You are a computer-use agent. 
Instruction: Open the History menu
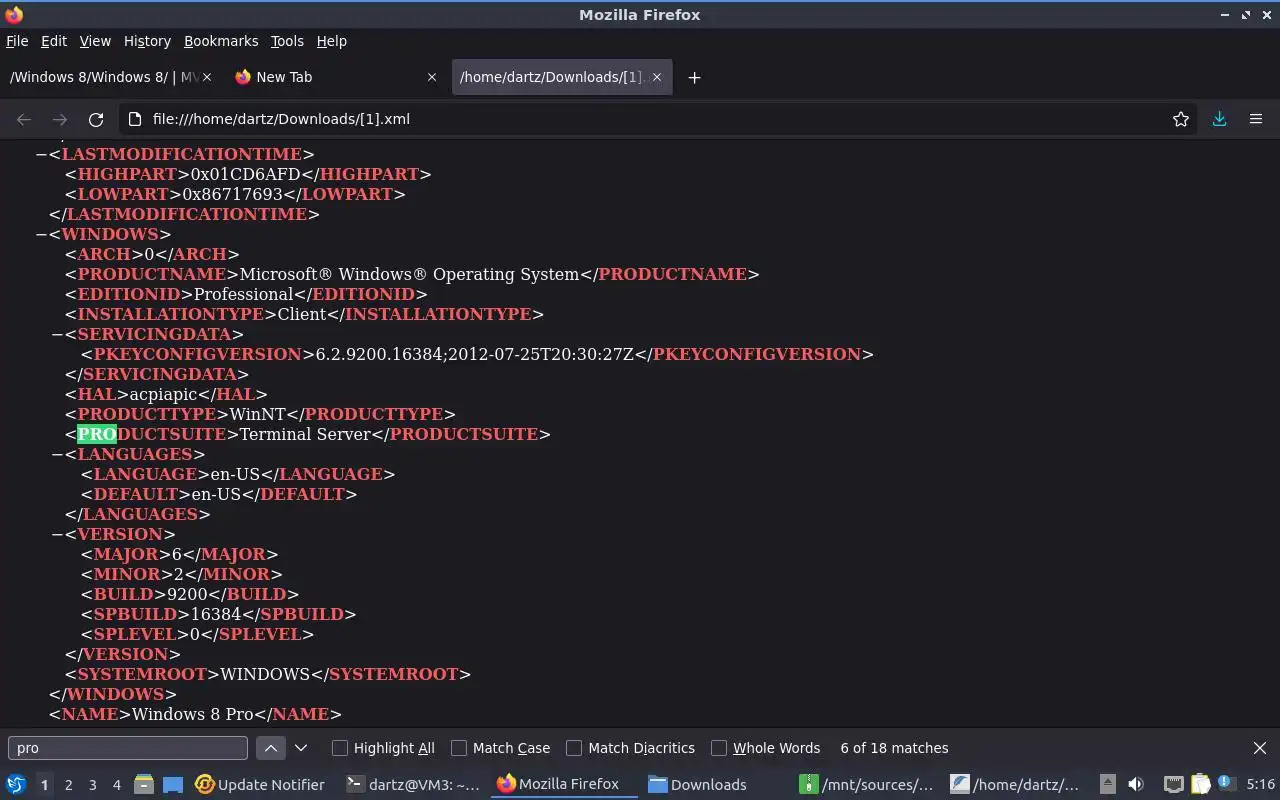(147, 41)
